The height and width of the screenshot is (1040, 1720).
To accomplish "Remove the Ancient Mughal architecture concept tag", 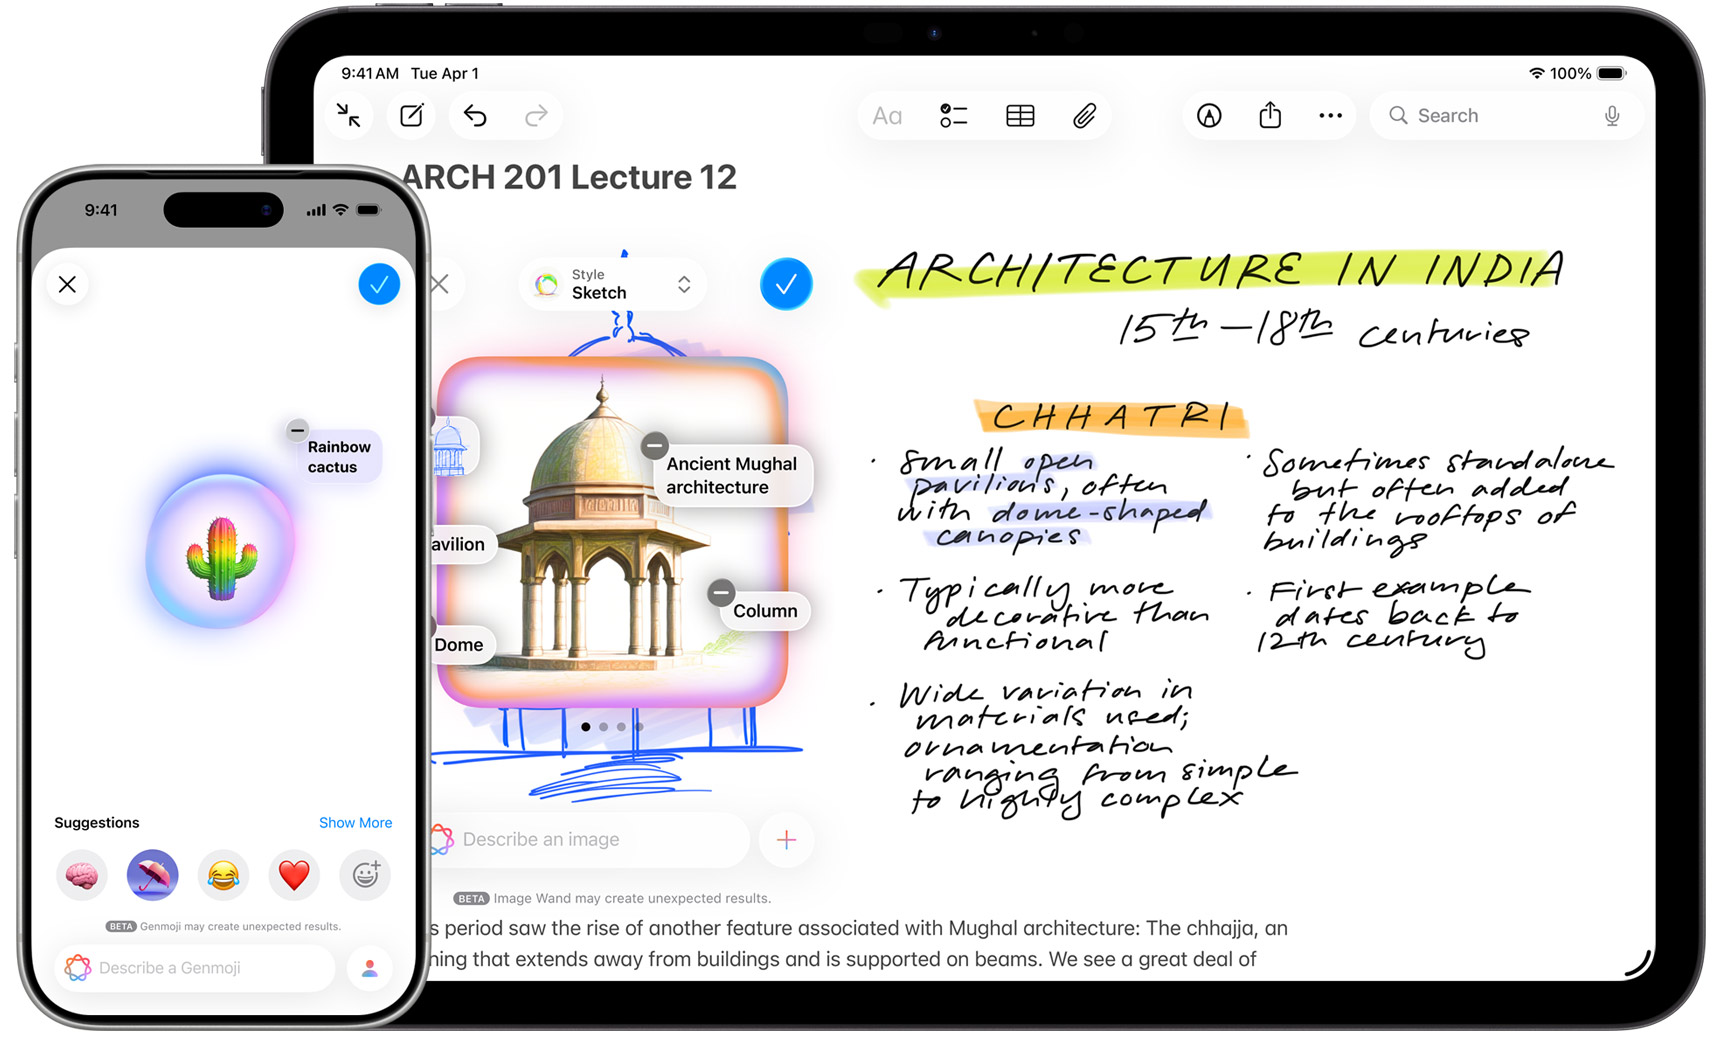I will coord(654,445).
